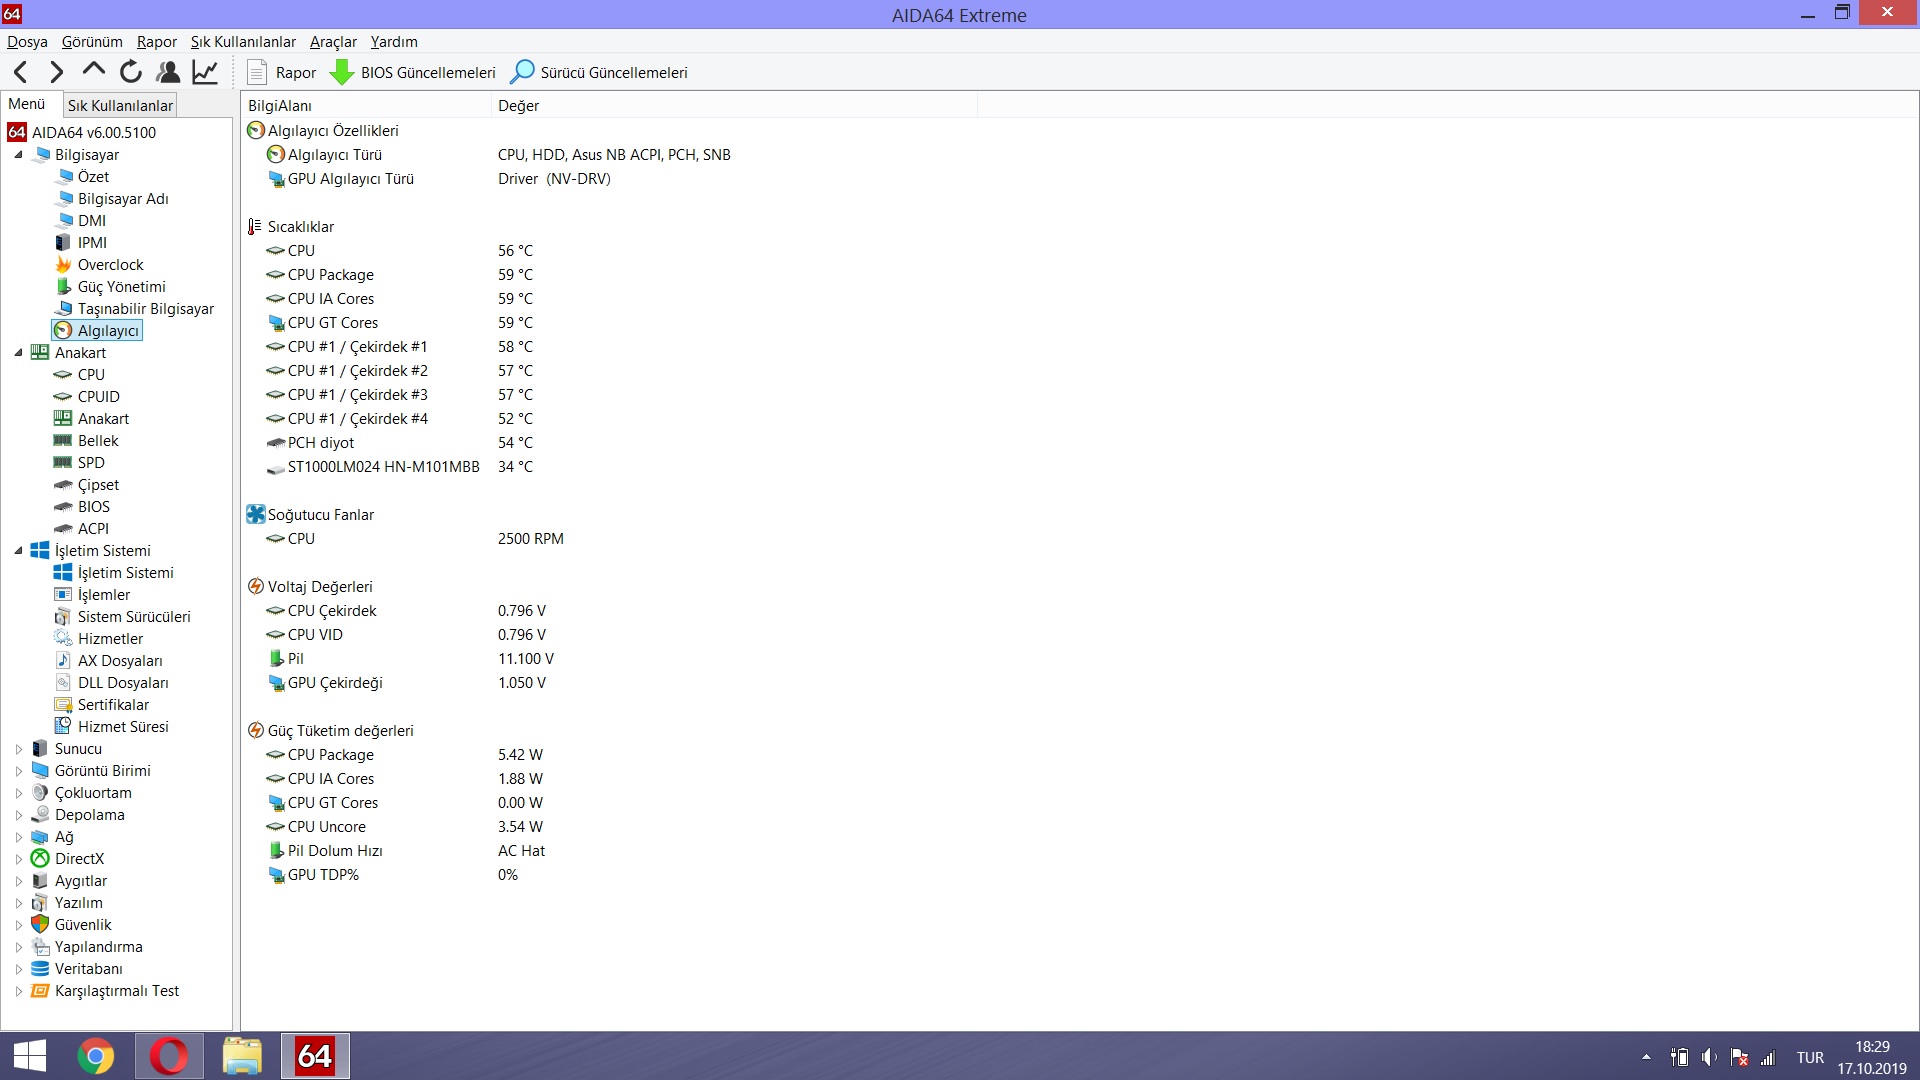Click the DirectX Xbox icon

[x=40, y=859]
